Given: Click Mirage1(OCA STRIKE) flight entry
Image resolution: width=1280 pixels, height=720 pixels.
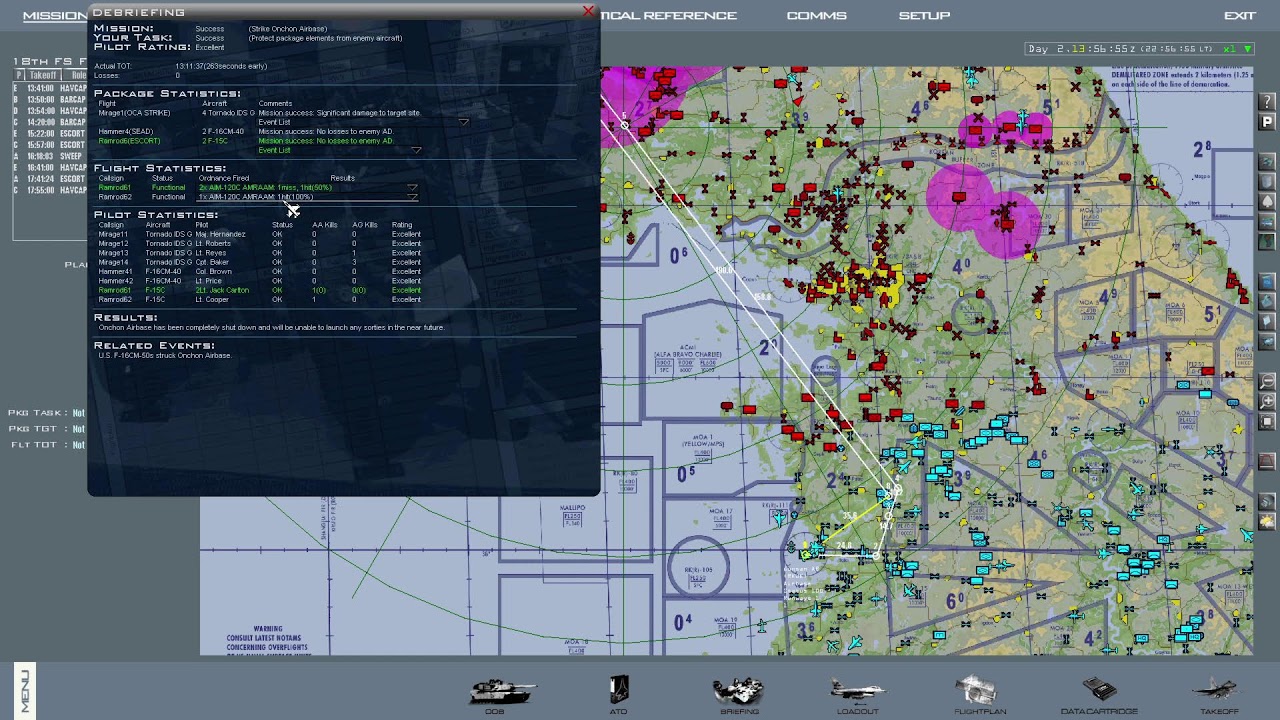Looking at the screenshot, I should coord(134,113).
